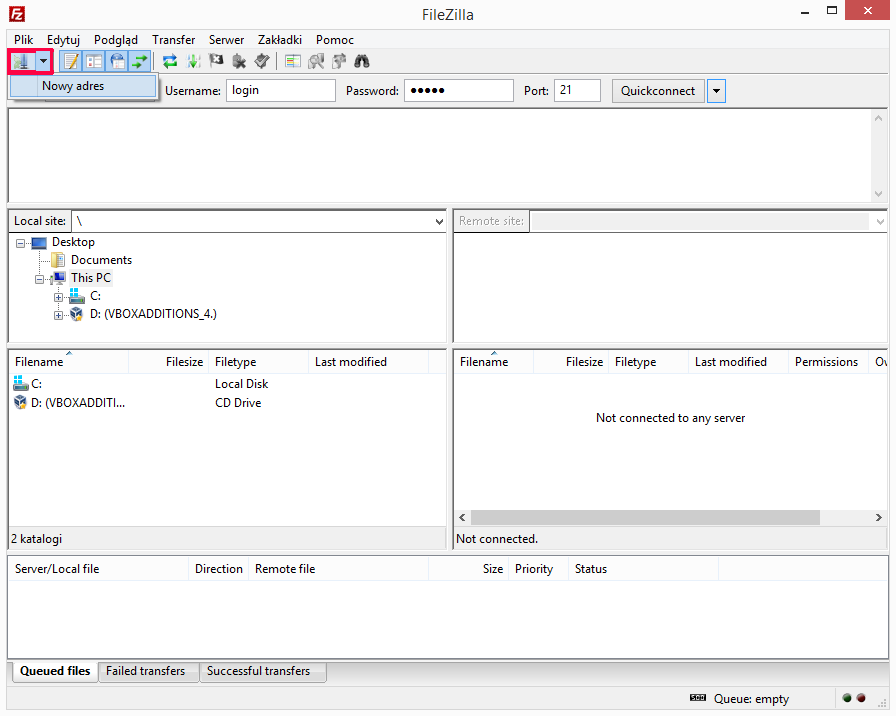The width and height of the screenshot is (896, 716).
Task: Toggle remote directory tree view icon
Action: pos(117,61)
